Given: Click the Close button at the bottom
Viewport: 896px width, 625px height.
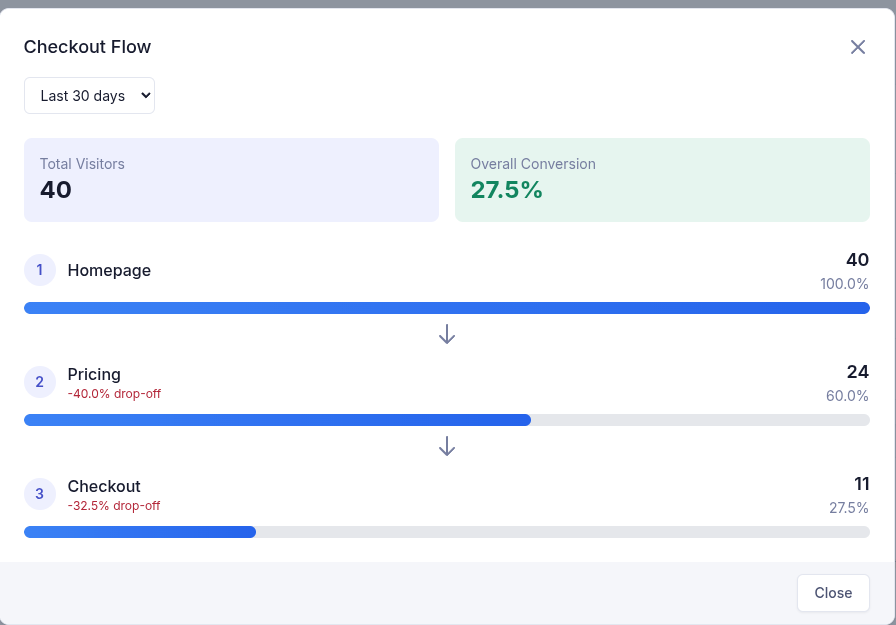Looking at the screenshot, I should pyautogui.click(x=833, y=593).
